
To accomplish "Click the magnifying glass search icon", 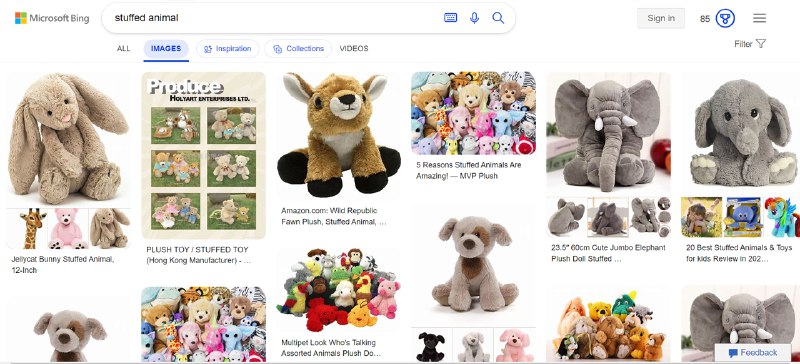I will (498, 18).
